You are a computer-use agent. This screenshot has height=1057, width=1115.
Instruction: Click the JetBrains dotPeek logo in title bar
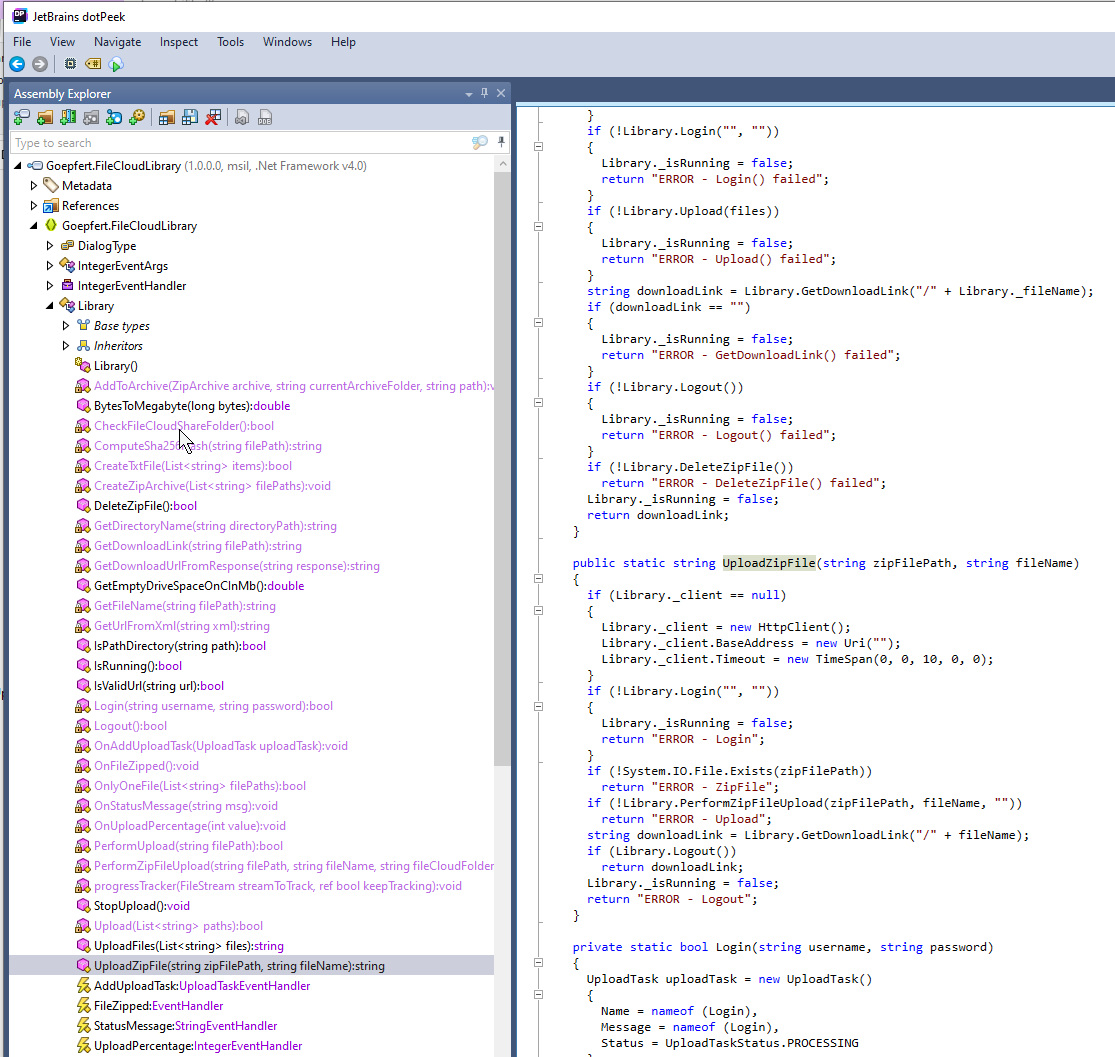(x=20, y=16)
